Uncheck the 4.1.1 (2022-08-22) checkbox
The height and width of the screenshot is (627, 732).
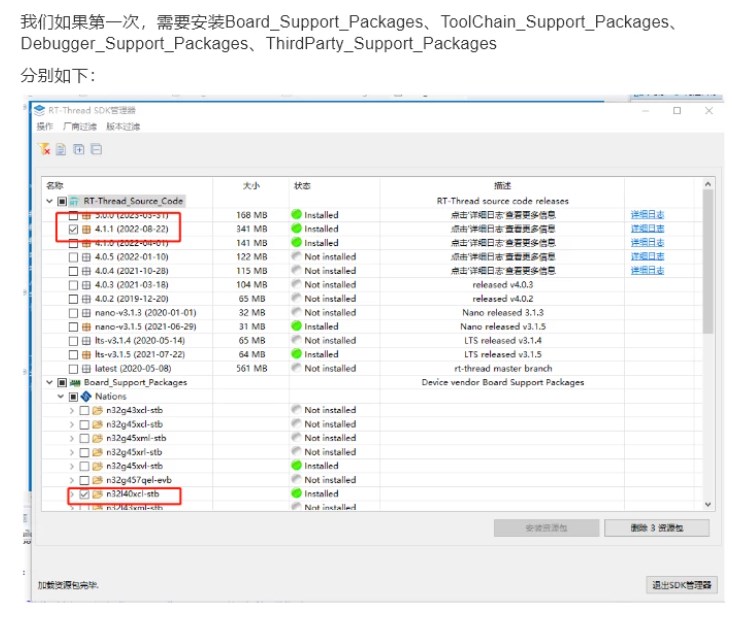73,229
